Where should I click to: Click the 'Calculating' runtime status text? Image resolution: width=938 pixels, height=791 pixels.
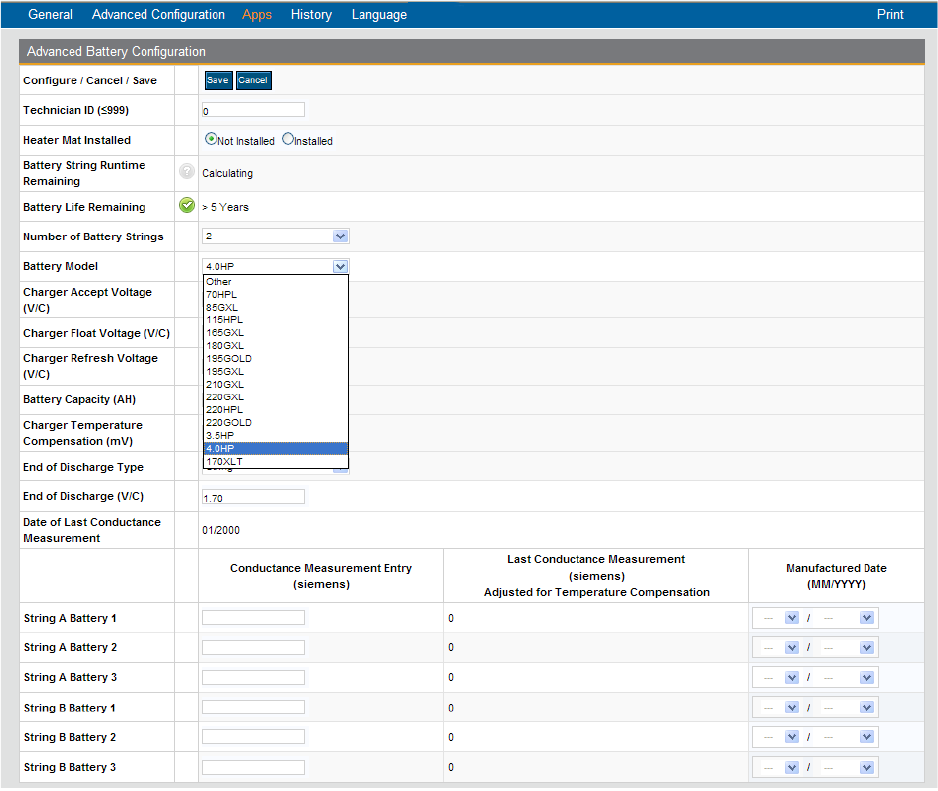point(227,173)
